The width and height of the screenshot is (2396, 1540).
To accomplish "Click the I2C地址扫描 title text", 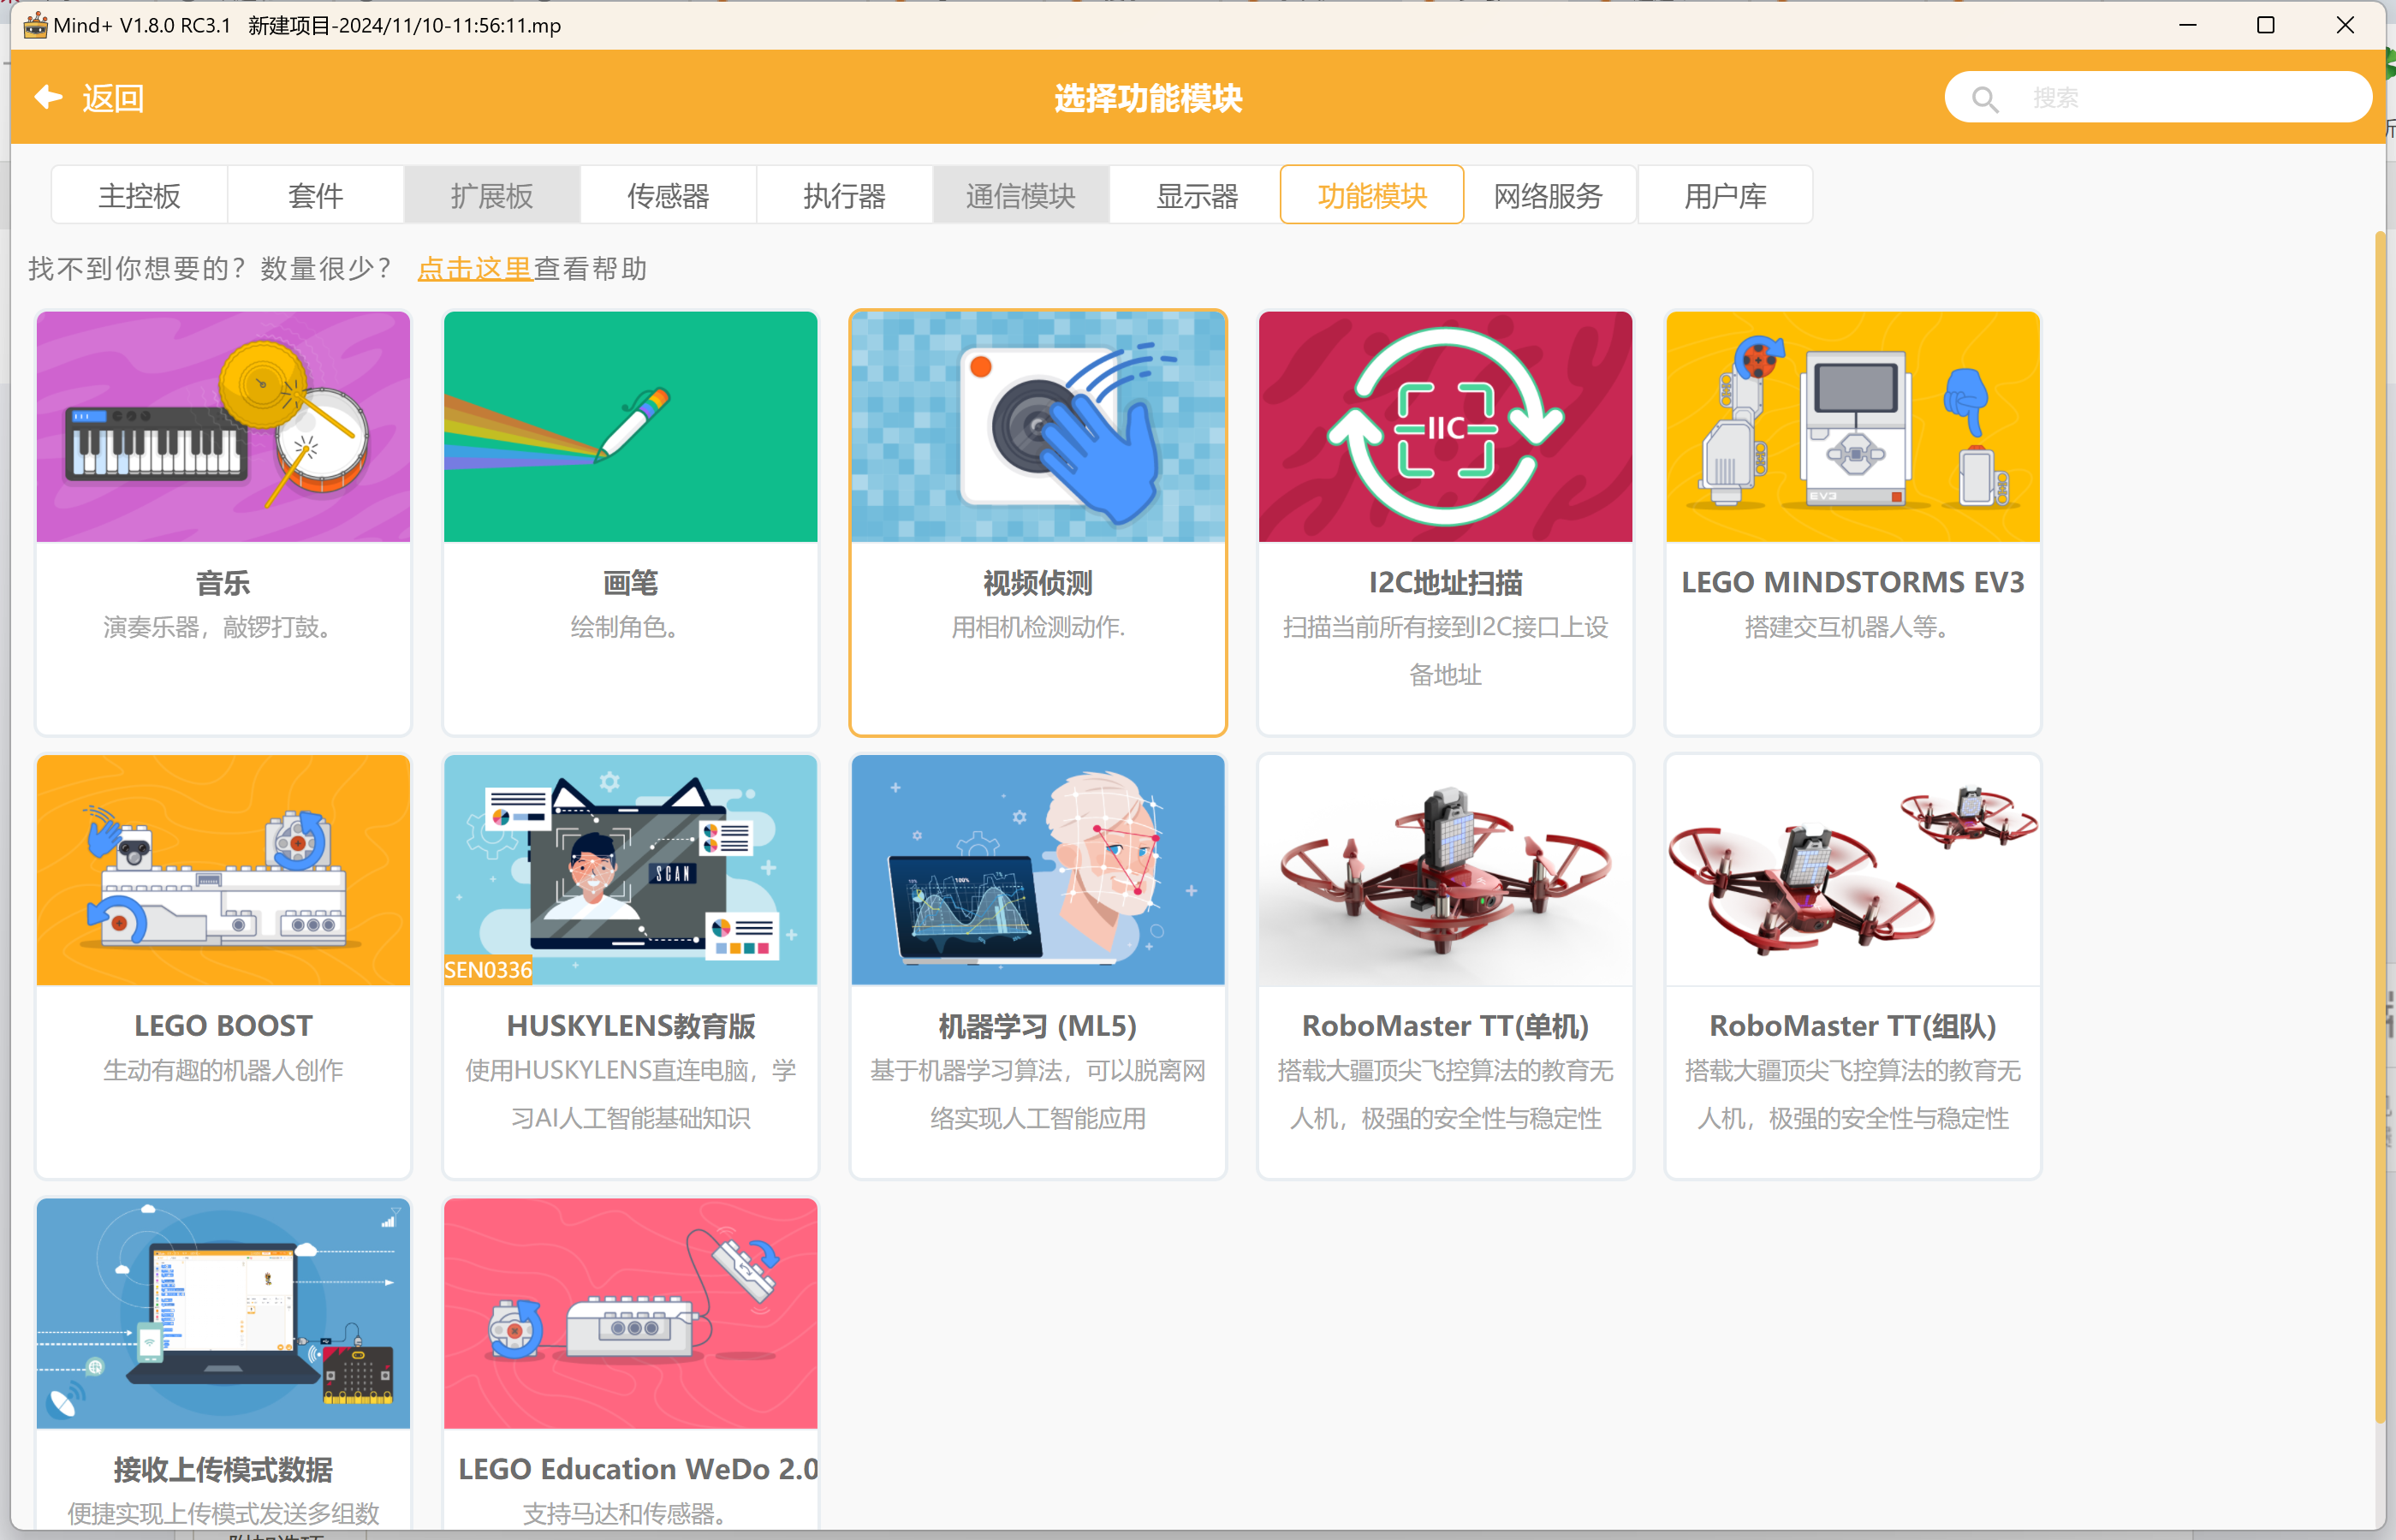I will (1446, 582).
